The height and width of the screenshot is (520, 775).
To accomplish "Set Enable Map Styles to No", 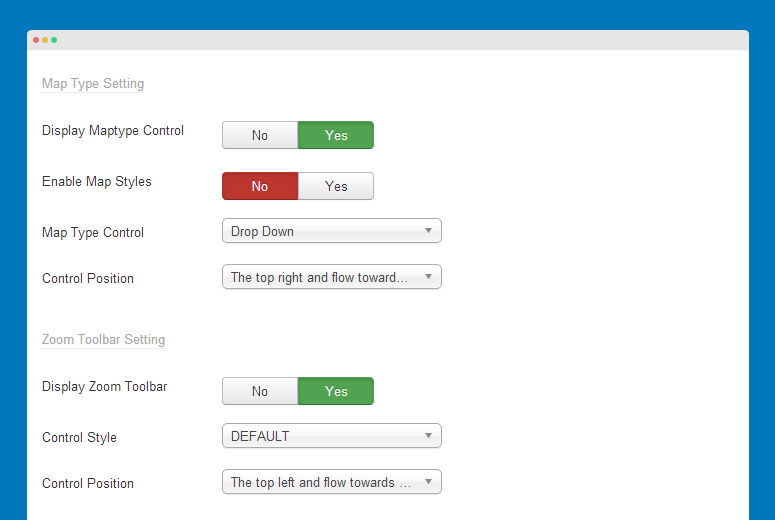I will 260,186.
